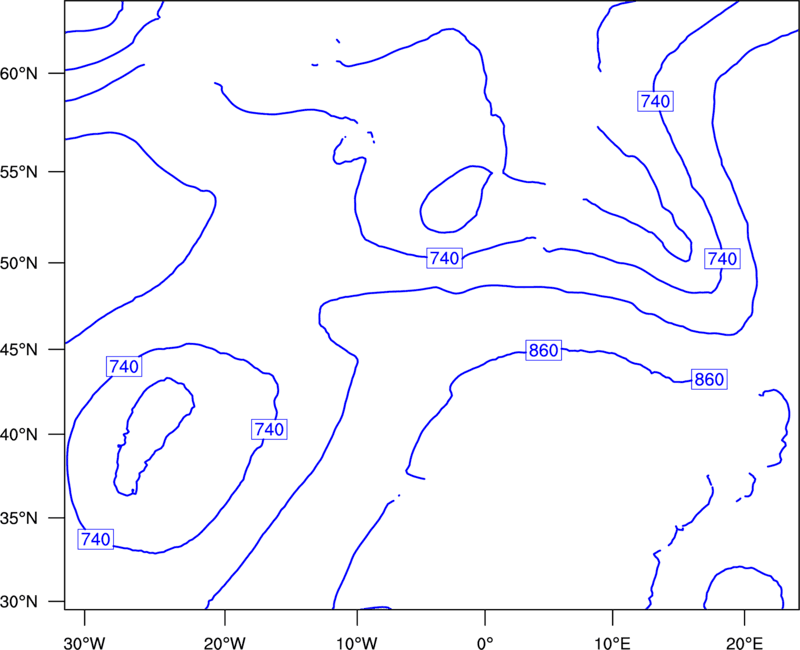Click the 60°N latitude axis label
This screenshot has height=650, width=800.
(19, 74)
